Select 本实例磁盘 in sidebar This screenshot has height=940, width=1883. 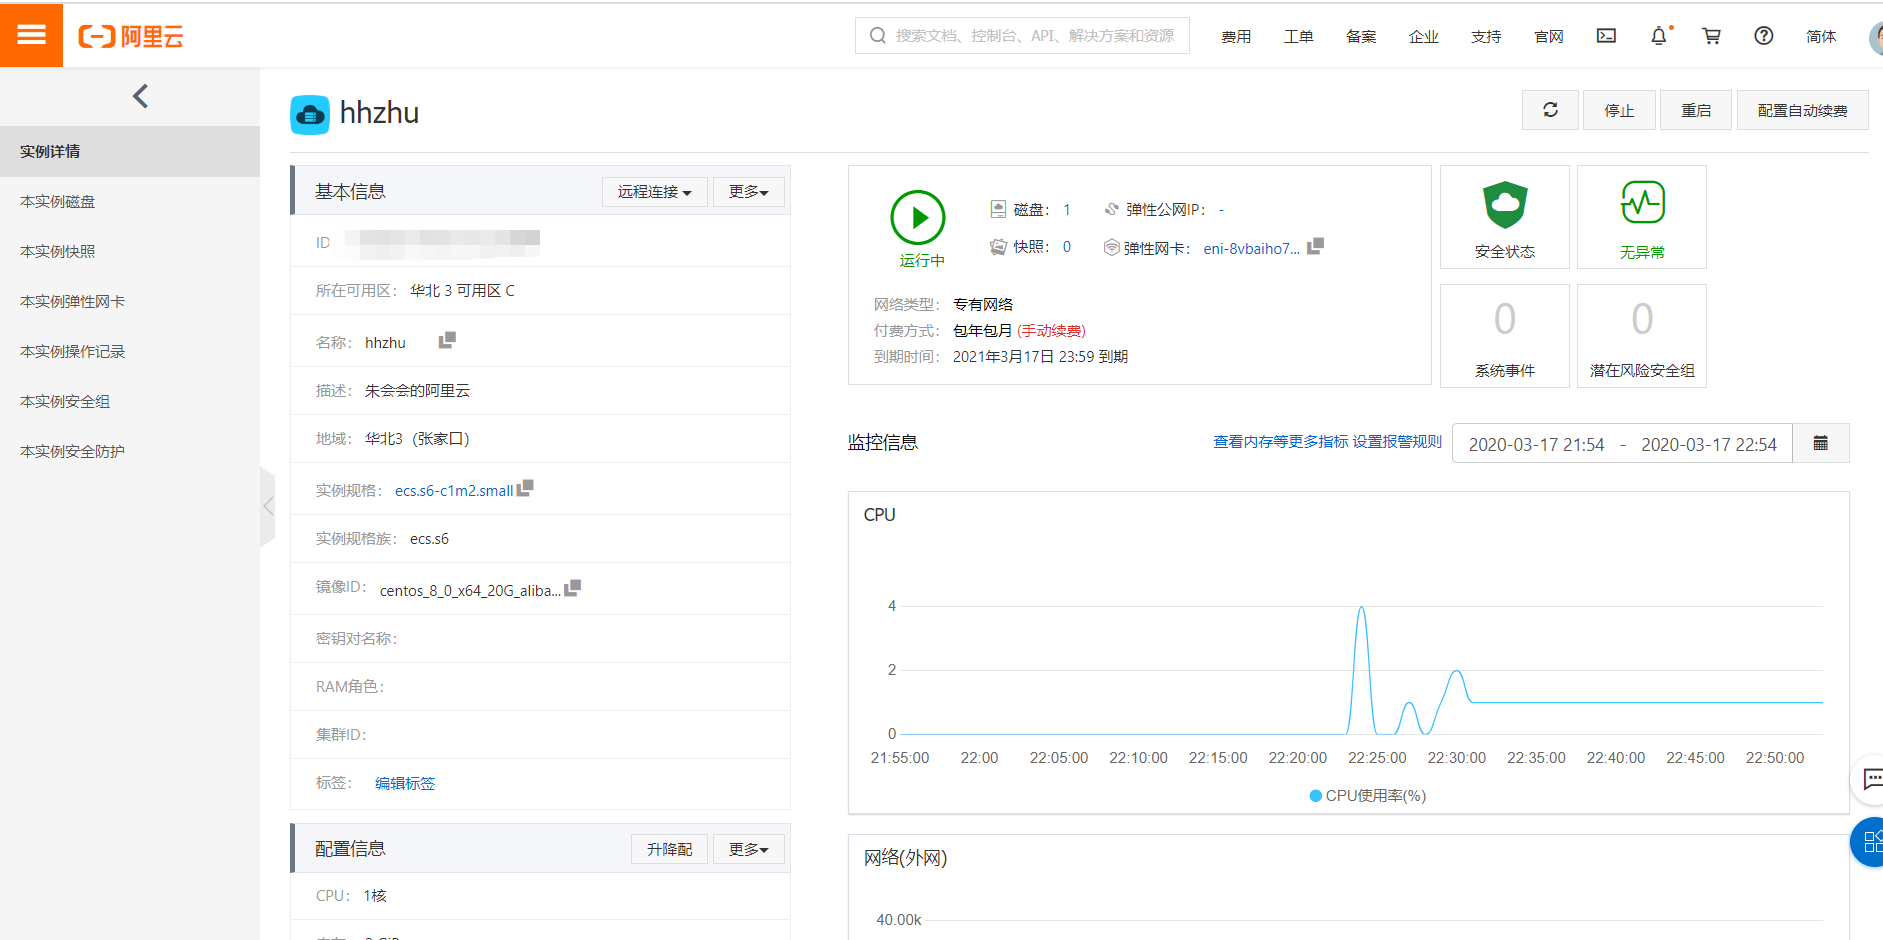(130, 201)
